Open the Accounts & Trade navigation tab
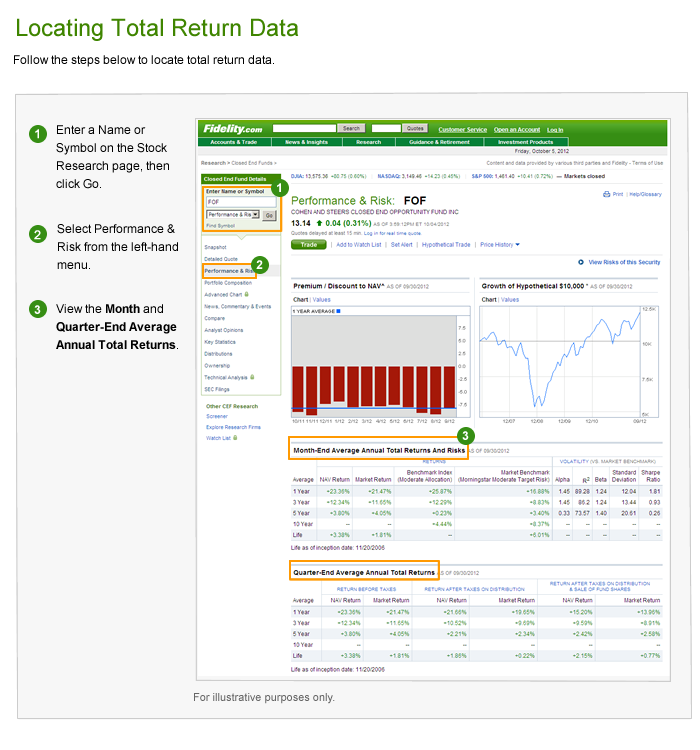The image size is (700, 750). click(233, 142)
